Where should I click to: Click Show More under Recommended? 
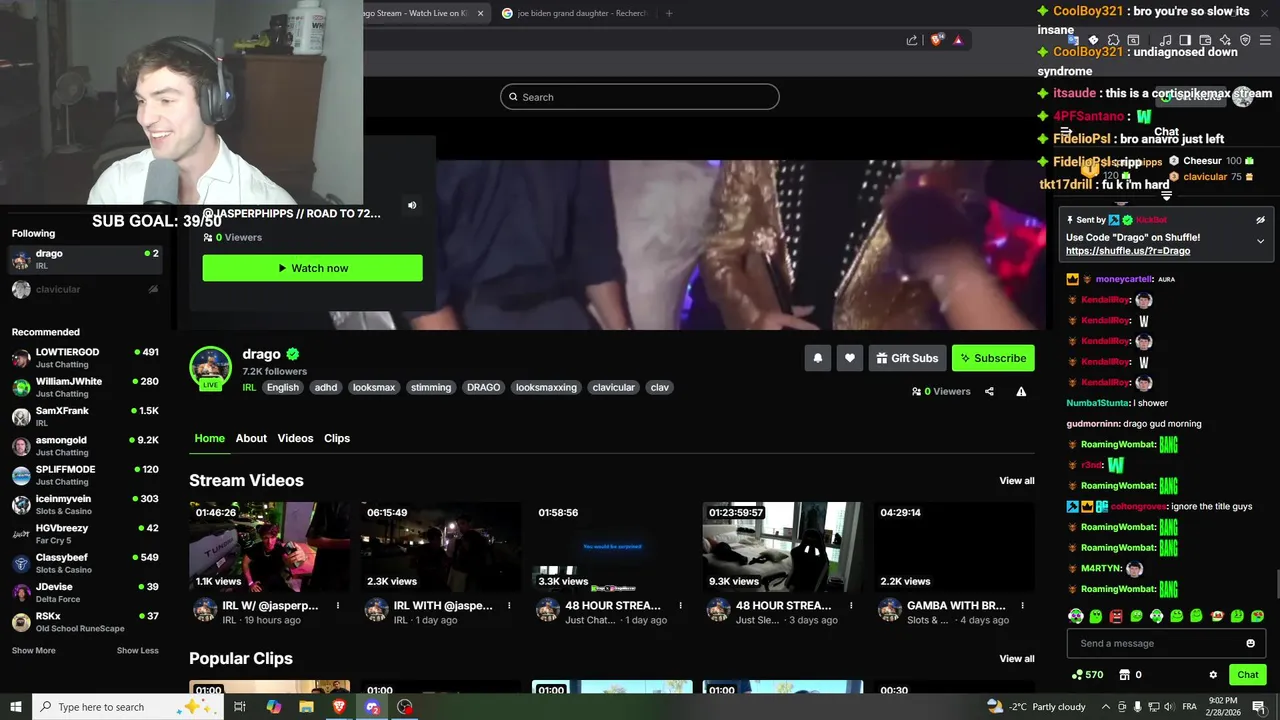[x=34, y=651]
